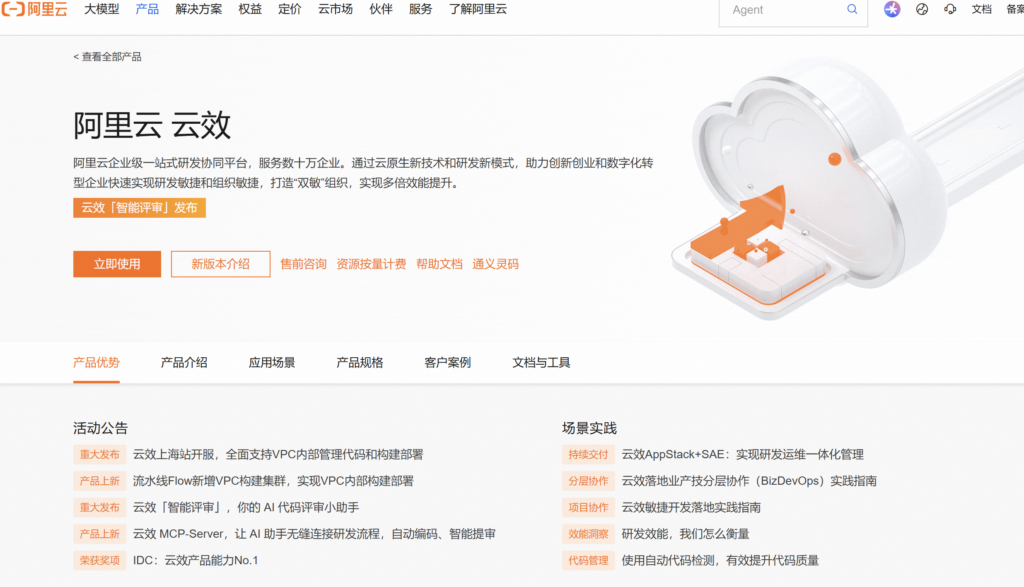Go back via 查看全部产品 link
The width and height of the screenshot is (1024, 587).
click(x=107, y=57)
